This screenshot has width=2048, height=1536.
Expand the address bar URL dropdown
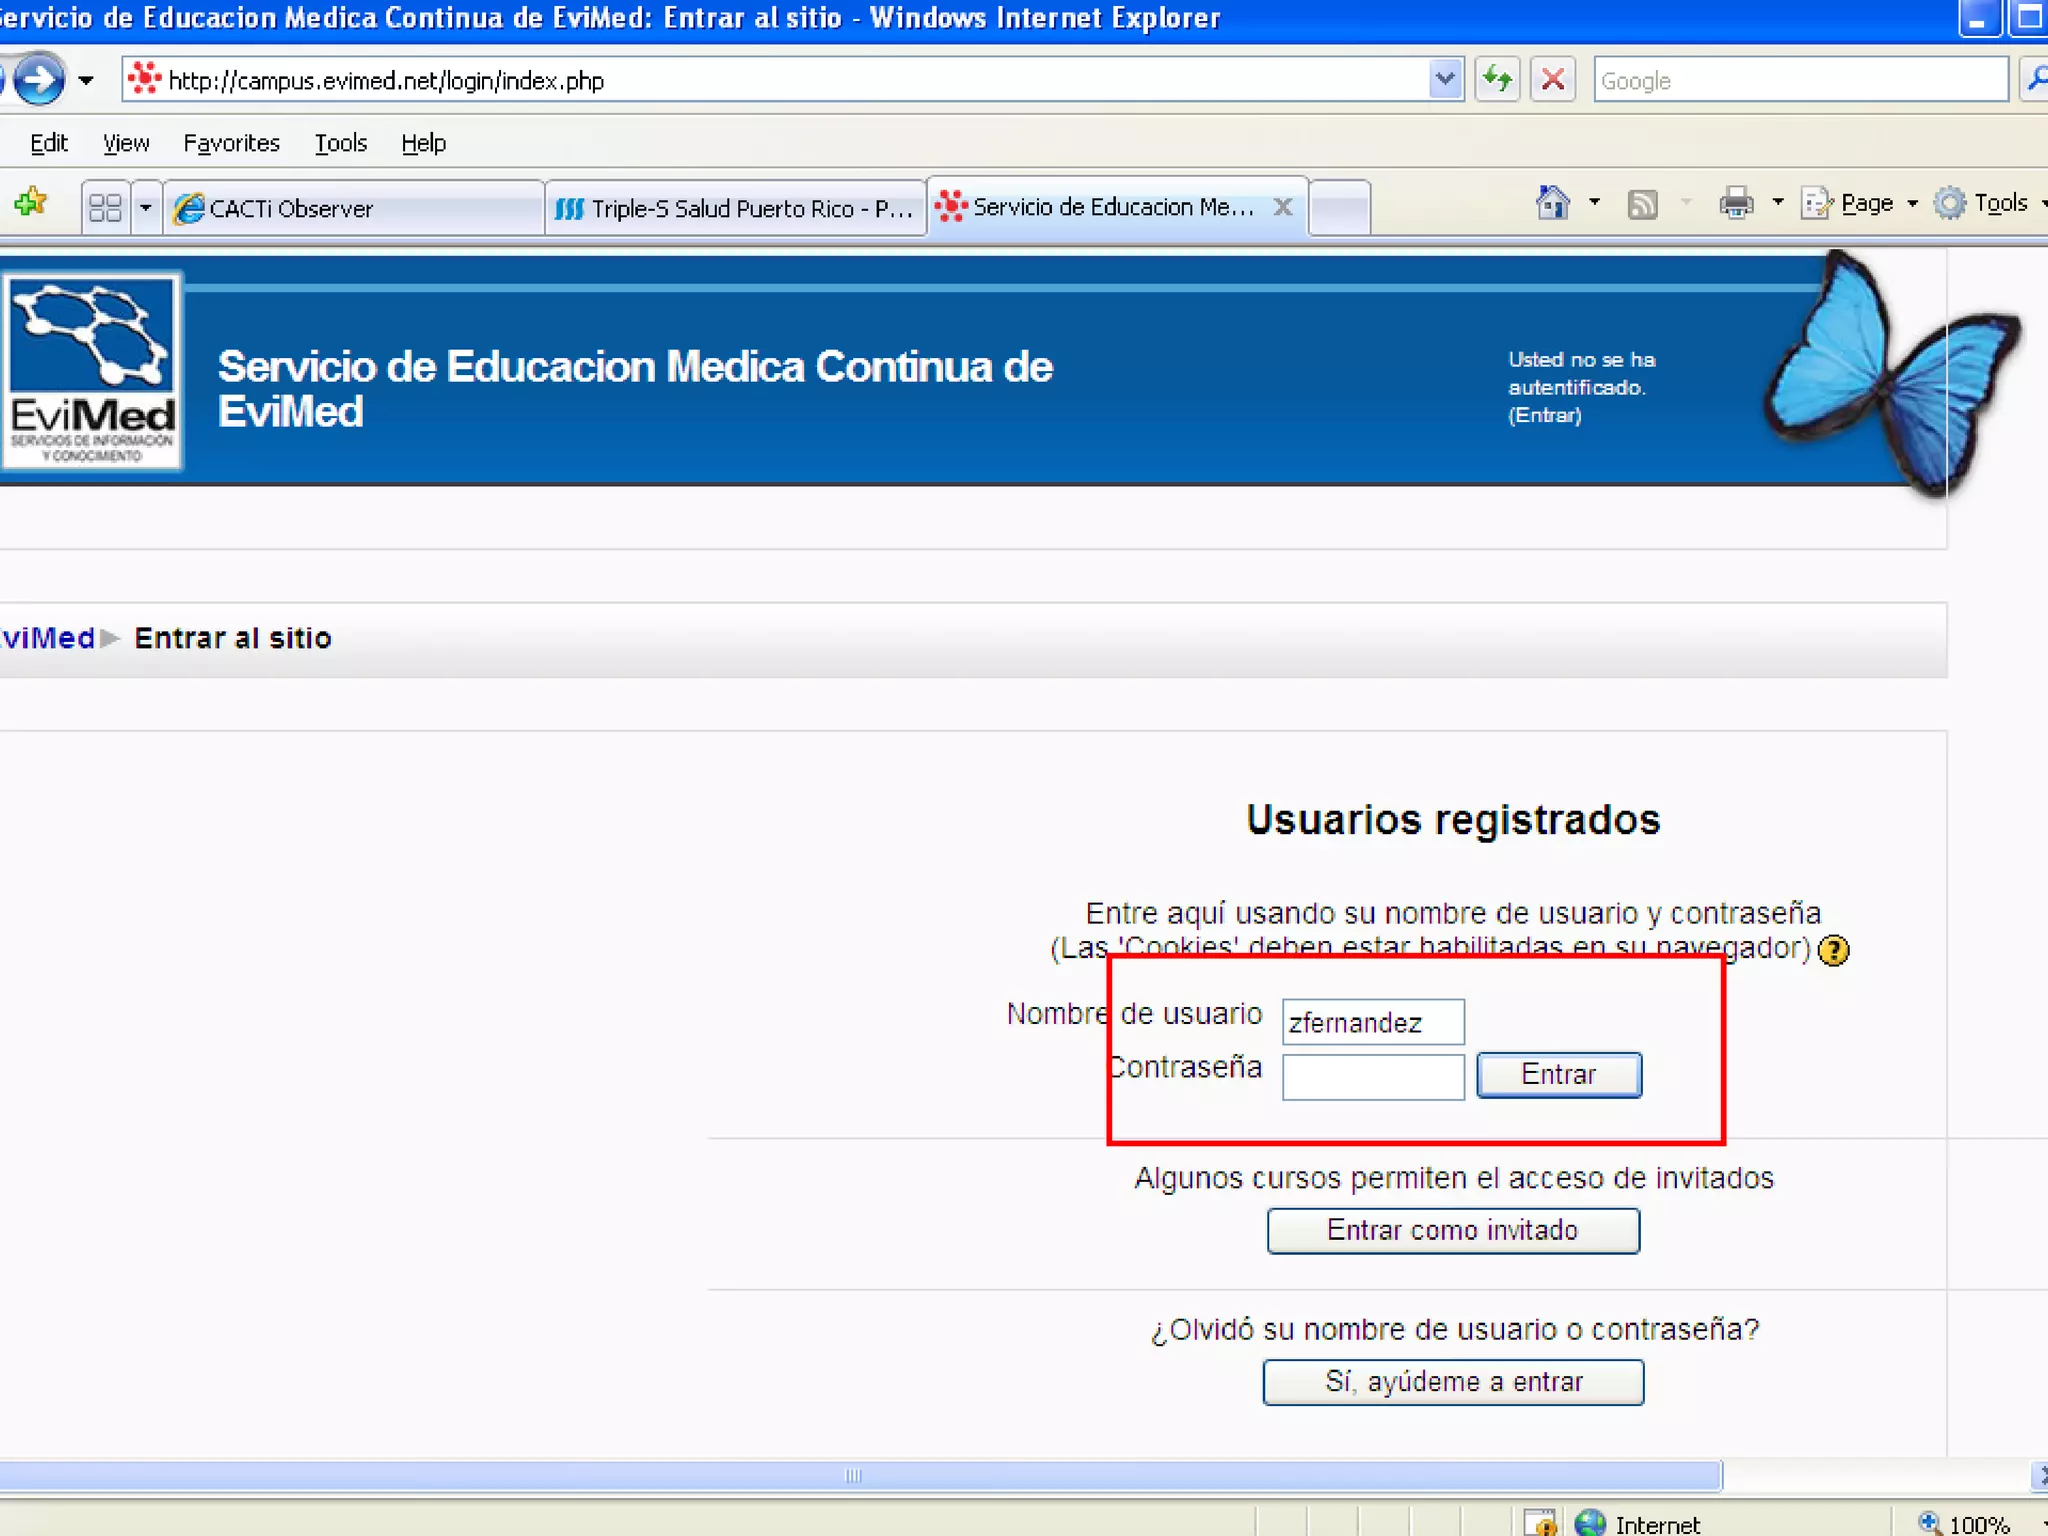(x=1444, y=79)
